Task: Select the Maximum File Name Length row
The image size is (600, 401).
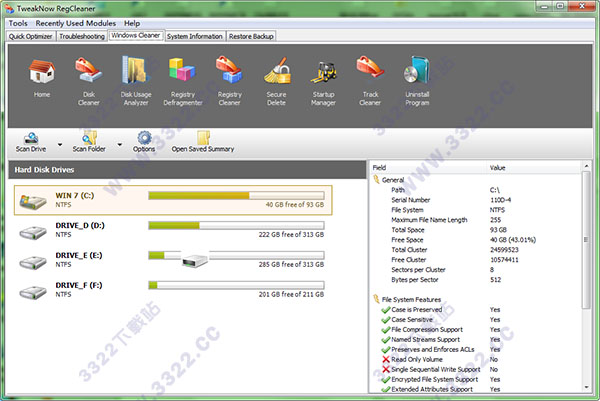Action: pyautogui.click(x=476, y=220)
